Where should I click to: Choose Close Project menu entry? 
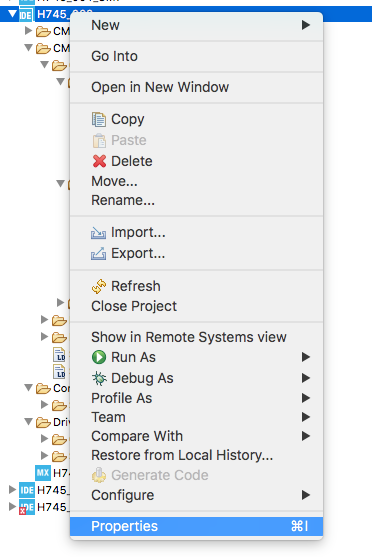(196, 306)
